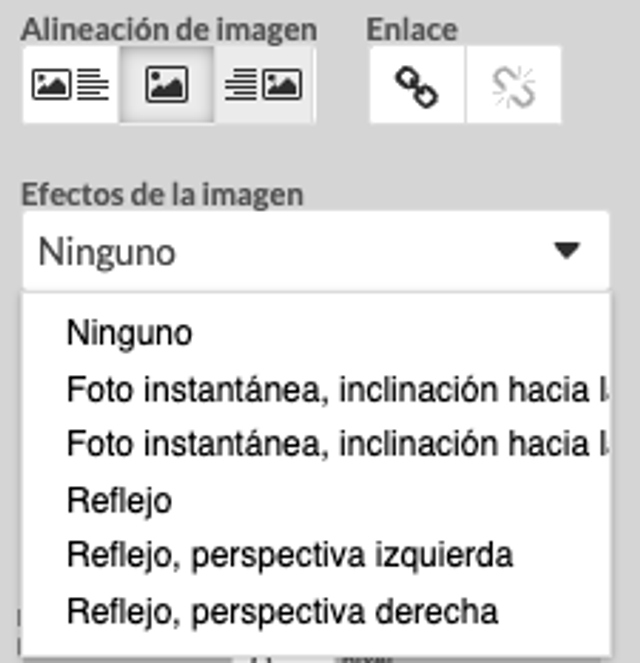Collapse the list using the black triangle arrow
The height and width of the screenshot is (663, 640).
point(567,250)
